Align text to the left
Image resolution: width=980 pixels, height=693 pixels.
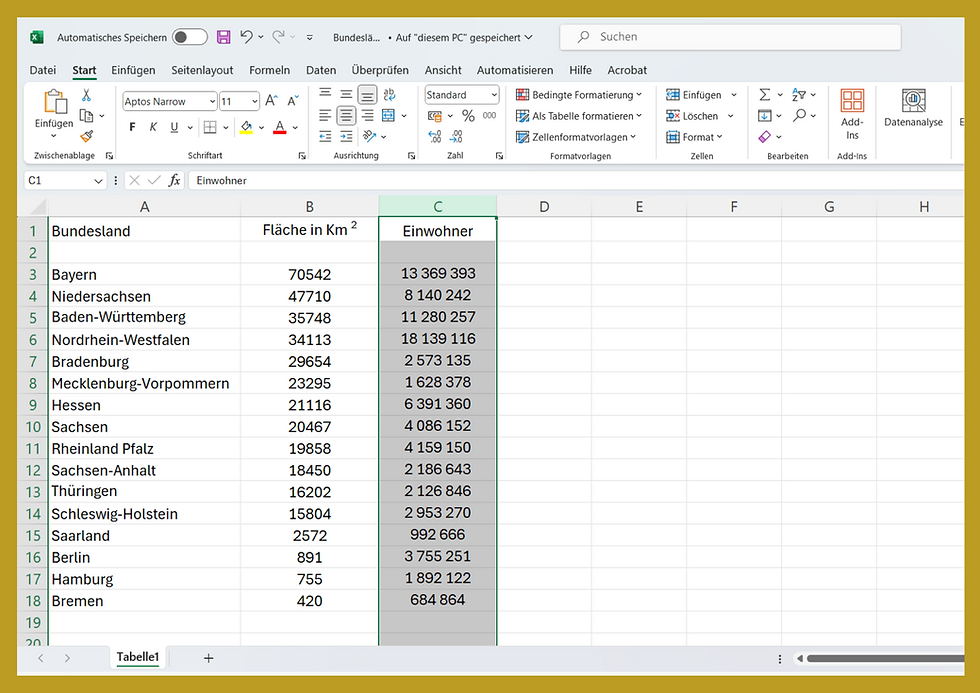[x=325, y=115]
